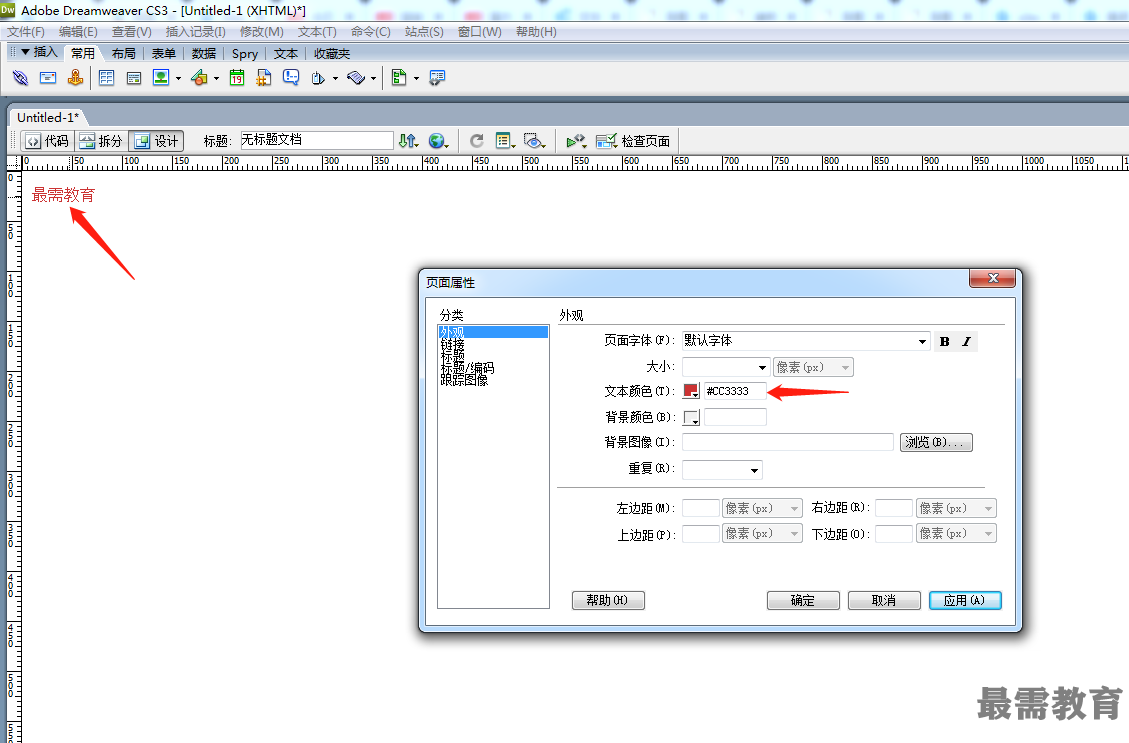Select 链接 category in list
The height and width of the screenshot is (743, 1129).
tap(453, 346)
